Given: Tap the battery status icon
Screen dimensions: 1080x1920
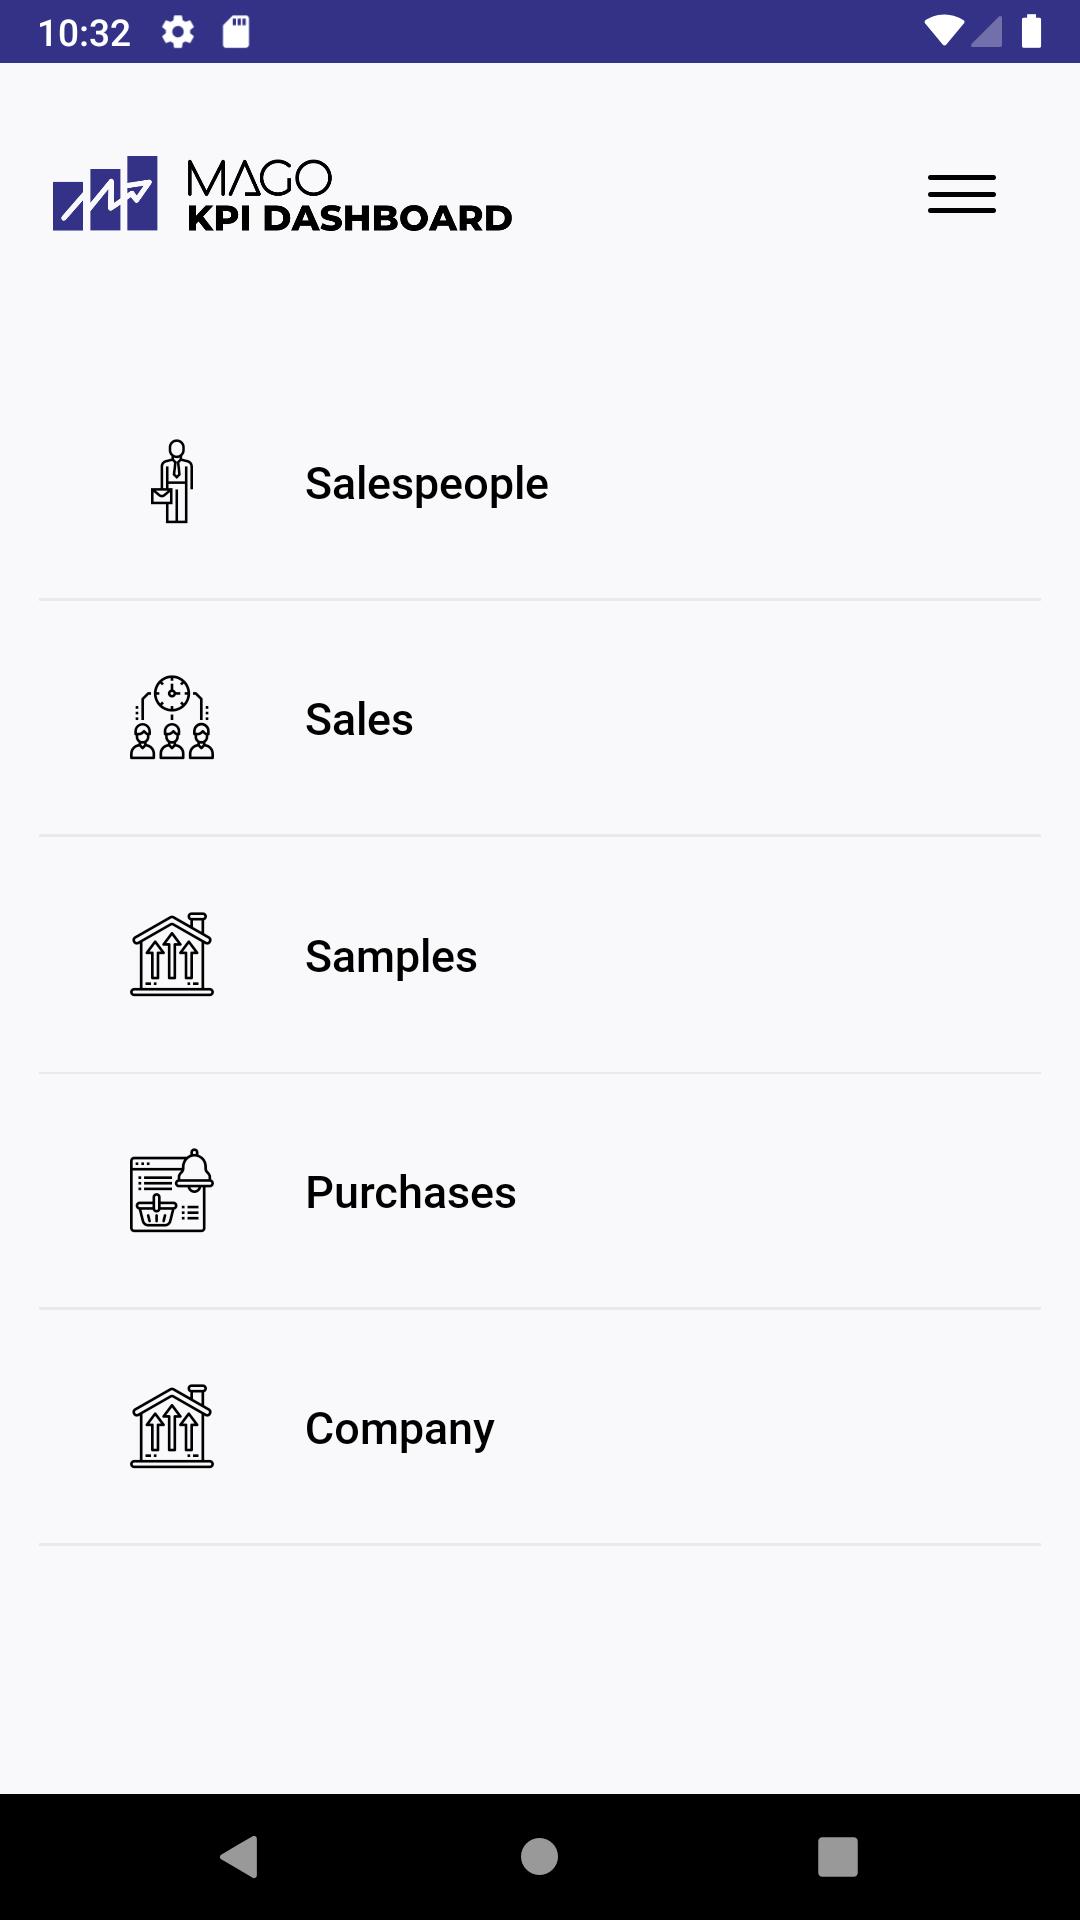Looking at the screenshot, I should (1031, 31).
